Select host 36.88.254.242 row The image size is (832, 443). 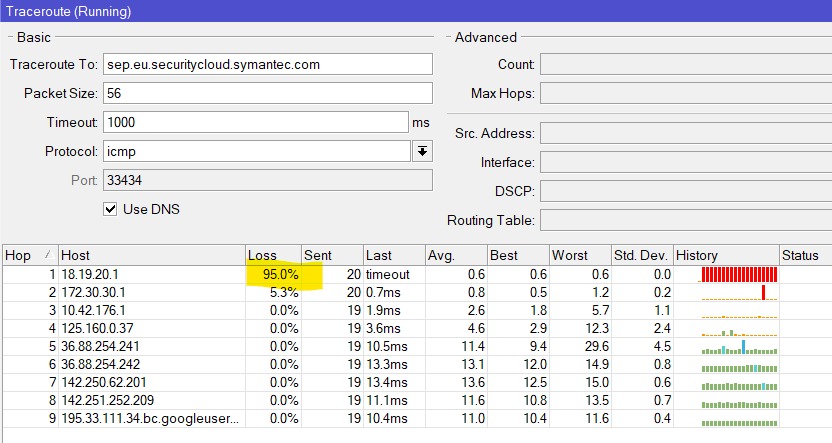click(x=416, y=364)
